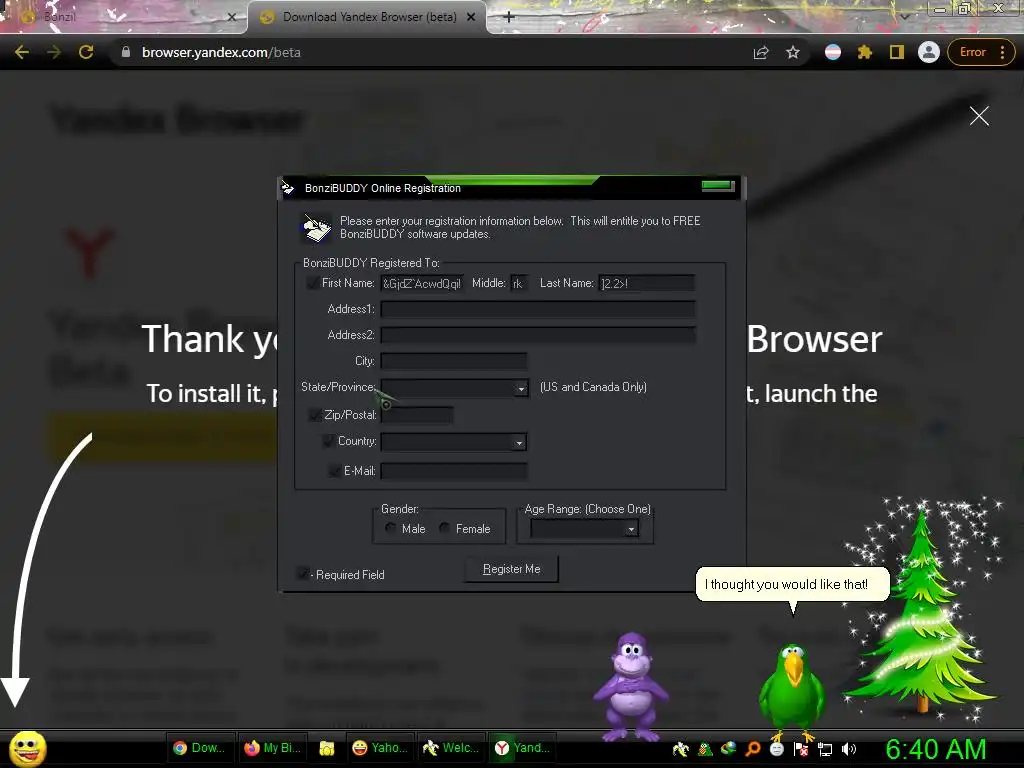Switch to the Bonzi browser tab

tap(124, 17)
